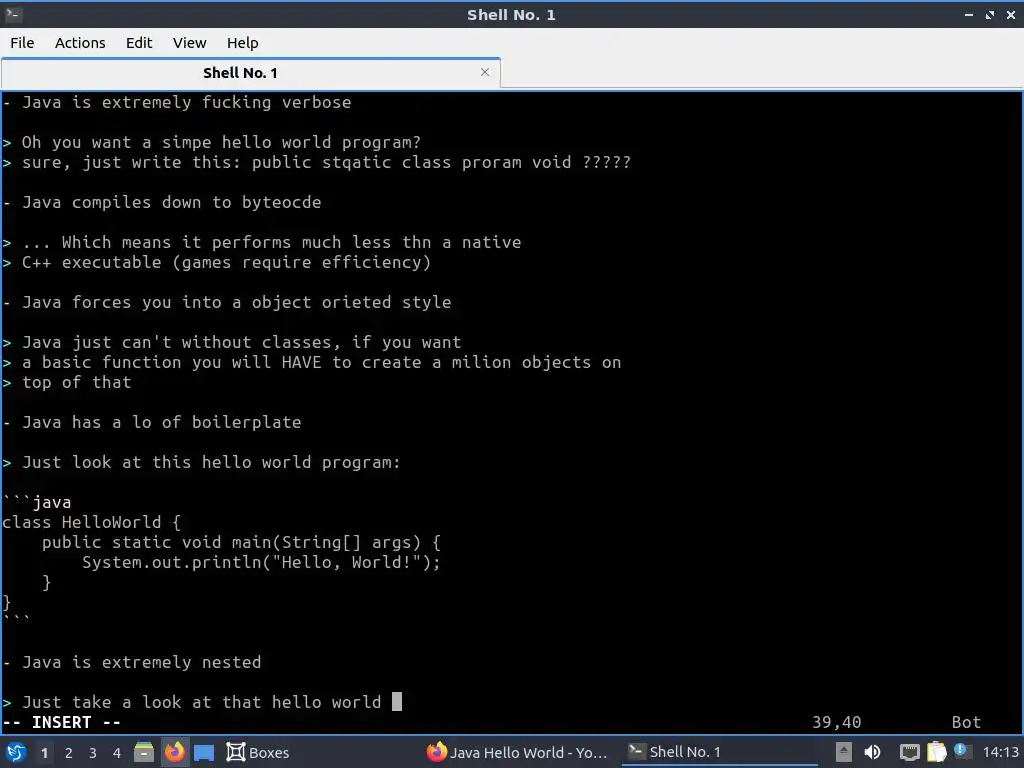Open the File menu
The height and width of the screenshot is (768, 1024).
pos(22,43)
